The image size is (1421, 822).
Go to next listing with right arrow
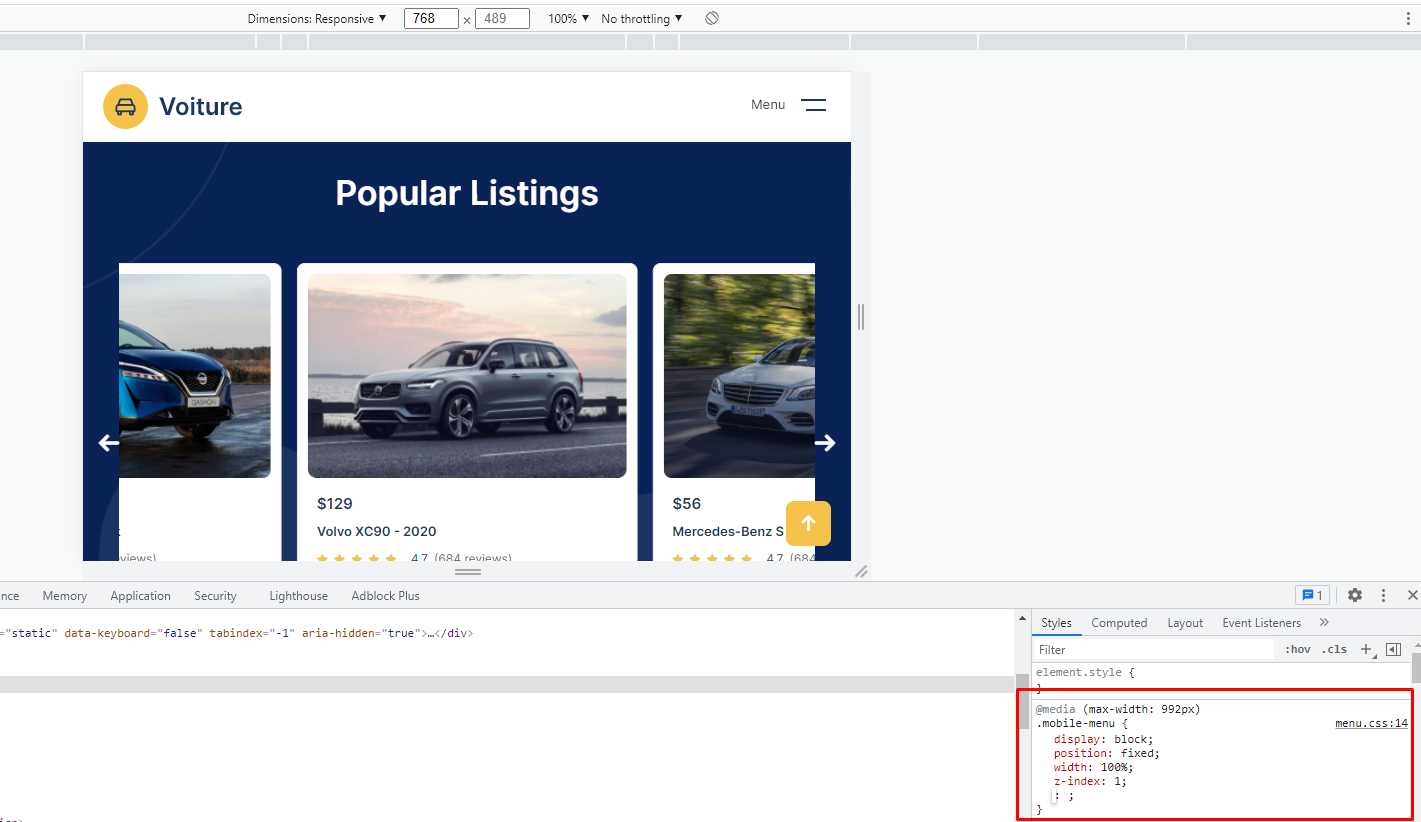825,443
